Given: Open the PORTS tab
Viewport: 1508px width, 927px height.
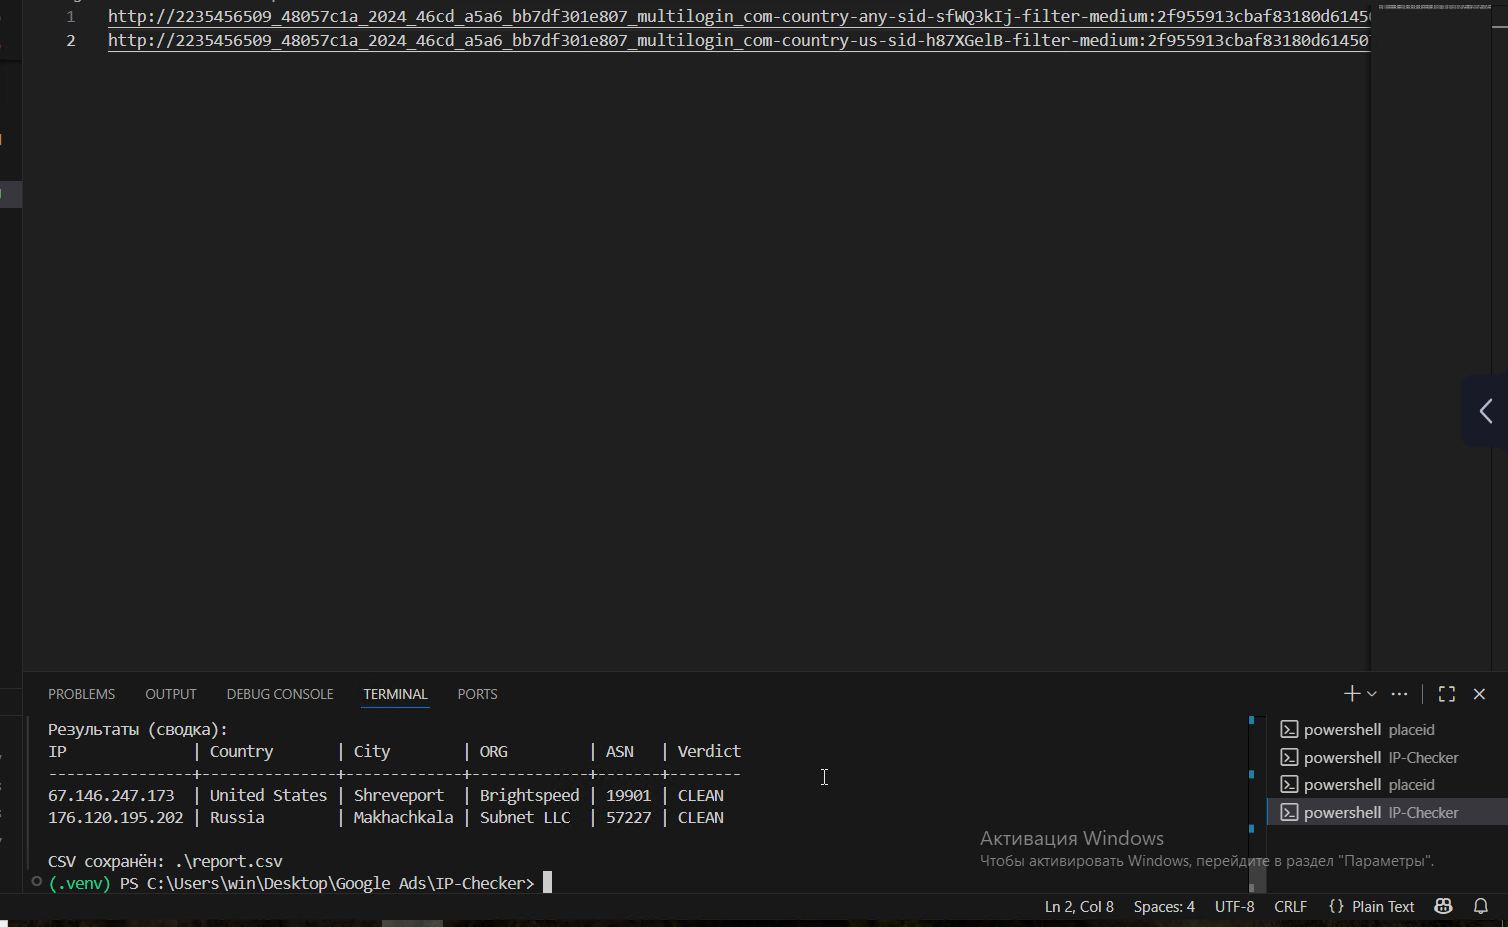Looking at the screenshot, I should pos(477,694).
